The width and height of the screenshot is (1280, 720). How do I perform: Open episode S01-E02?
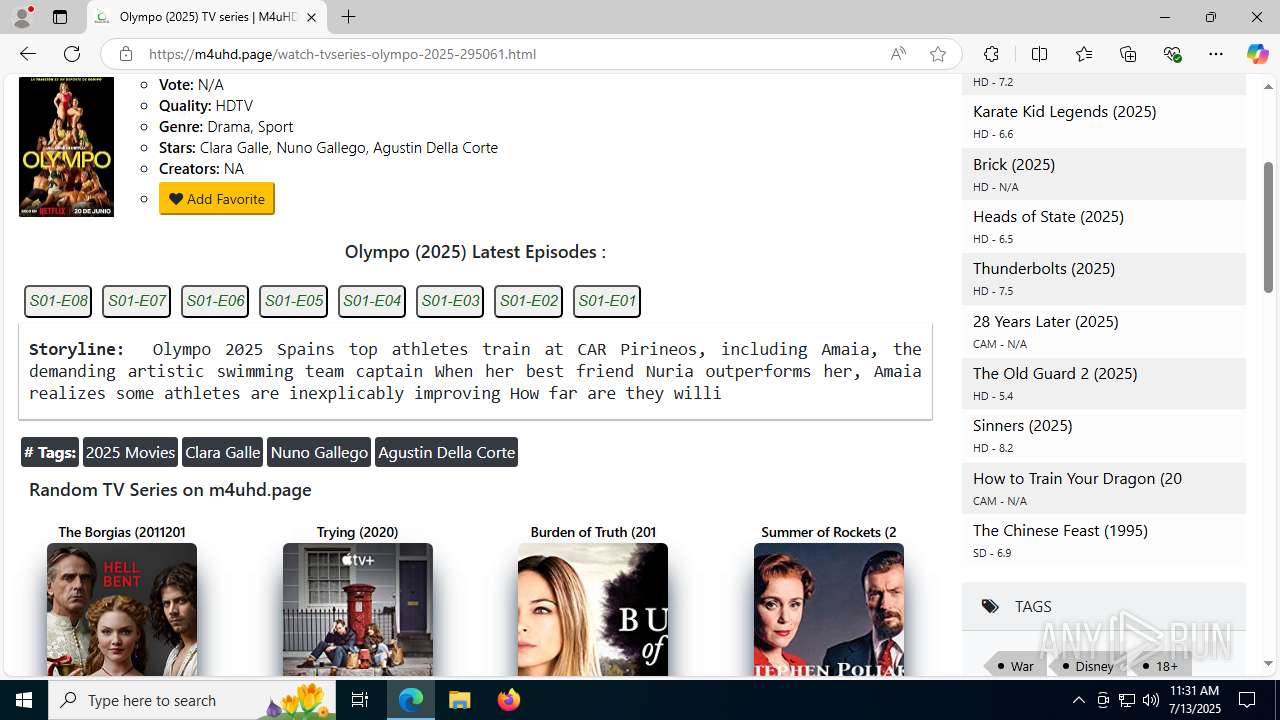pyautogui.click(x=529, y=301)
